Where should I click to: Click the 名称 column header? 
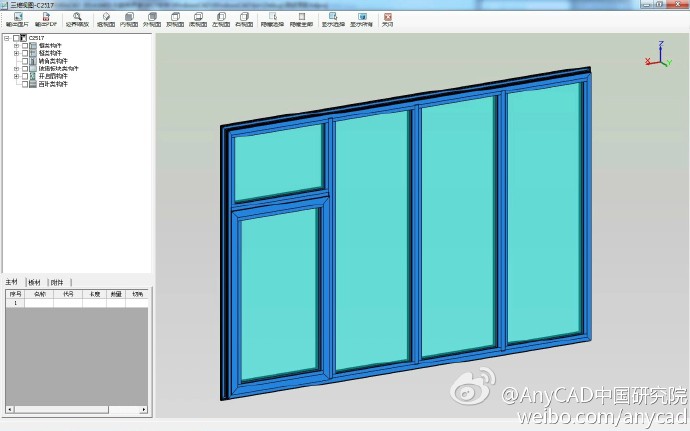pyautogui.click(x=40, y=294)
